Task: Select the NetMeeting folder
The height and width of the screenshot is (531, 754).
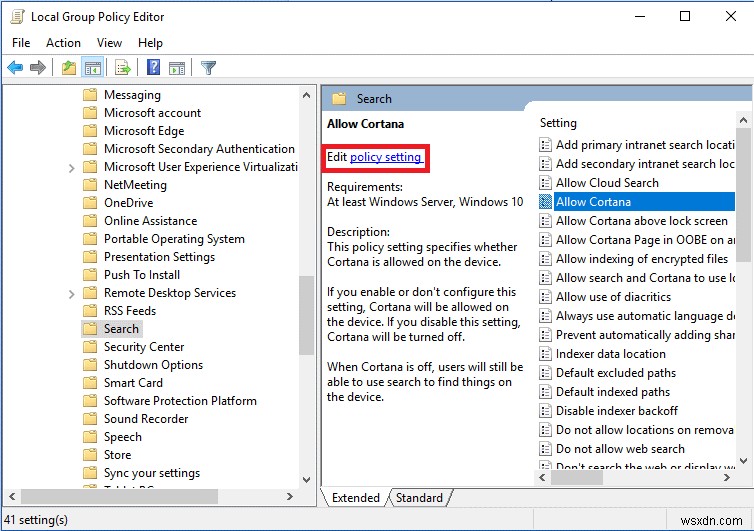Action: point(135,185)
